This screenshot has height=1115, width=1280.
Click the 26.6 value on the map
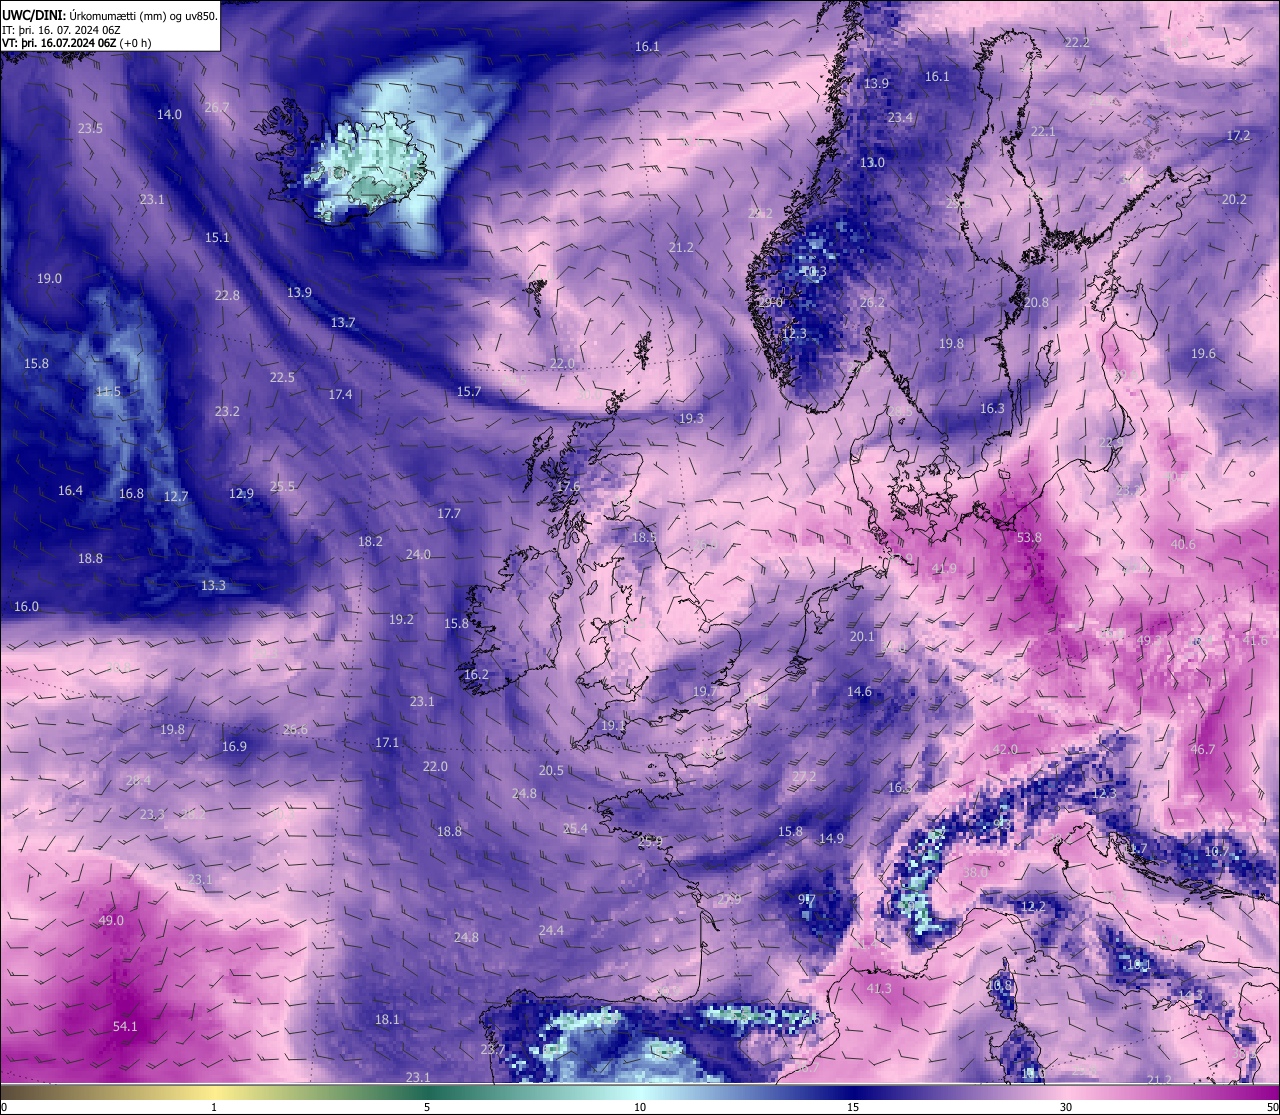[295, 729]
